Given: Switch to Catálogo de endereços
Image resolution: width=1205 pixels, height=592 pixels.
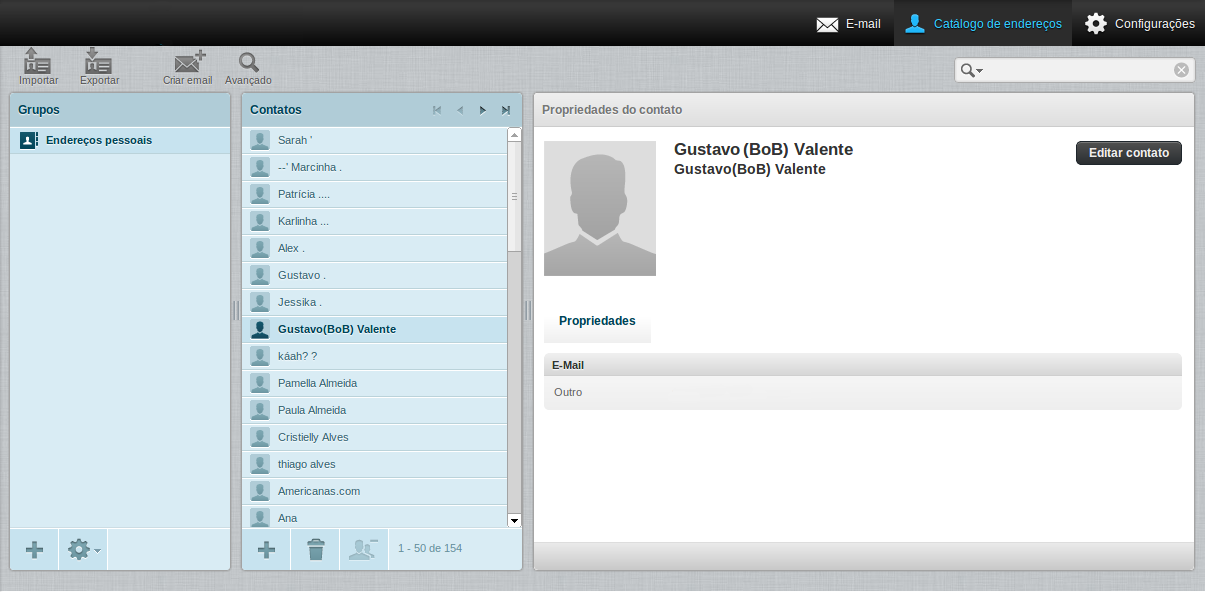Looking at the screenshot, I should point(983,23).
